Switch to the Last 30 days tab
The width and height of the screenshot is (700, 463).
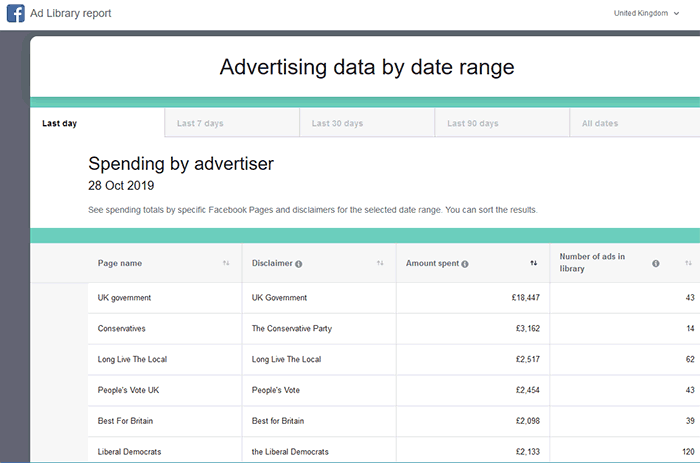coord(367,123)
